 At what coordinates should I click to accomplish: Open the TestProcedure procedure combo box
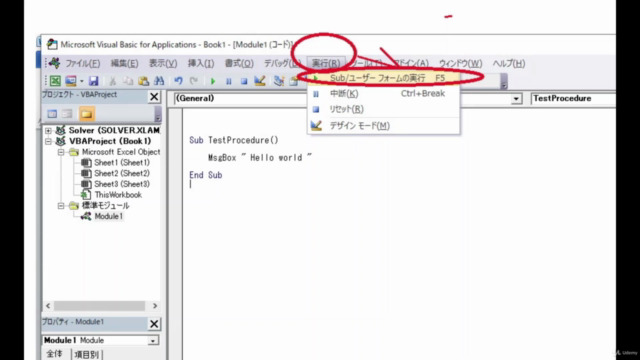tap(573, 98)
